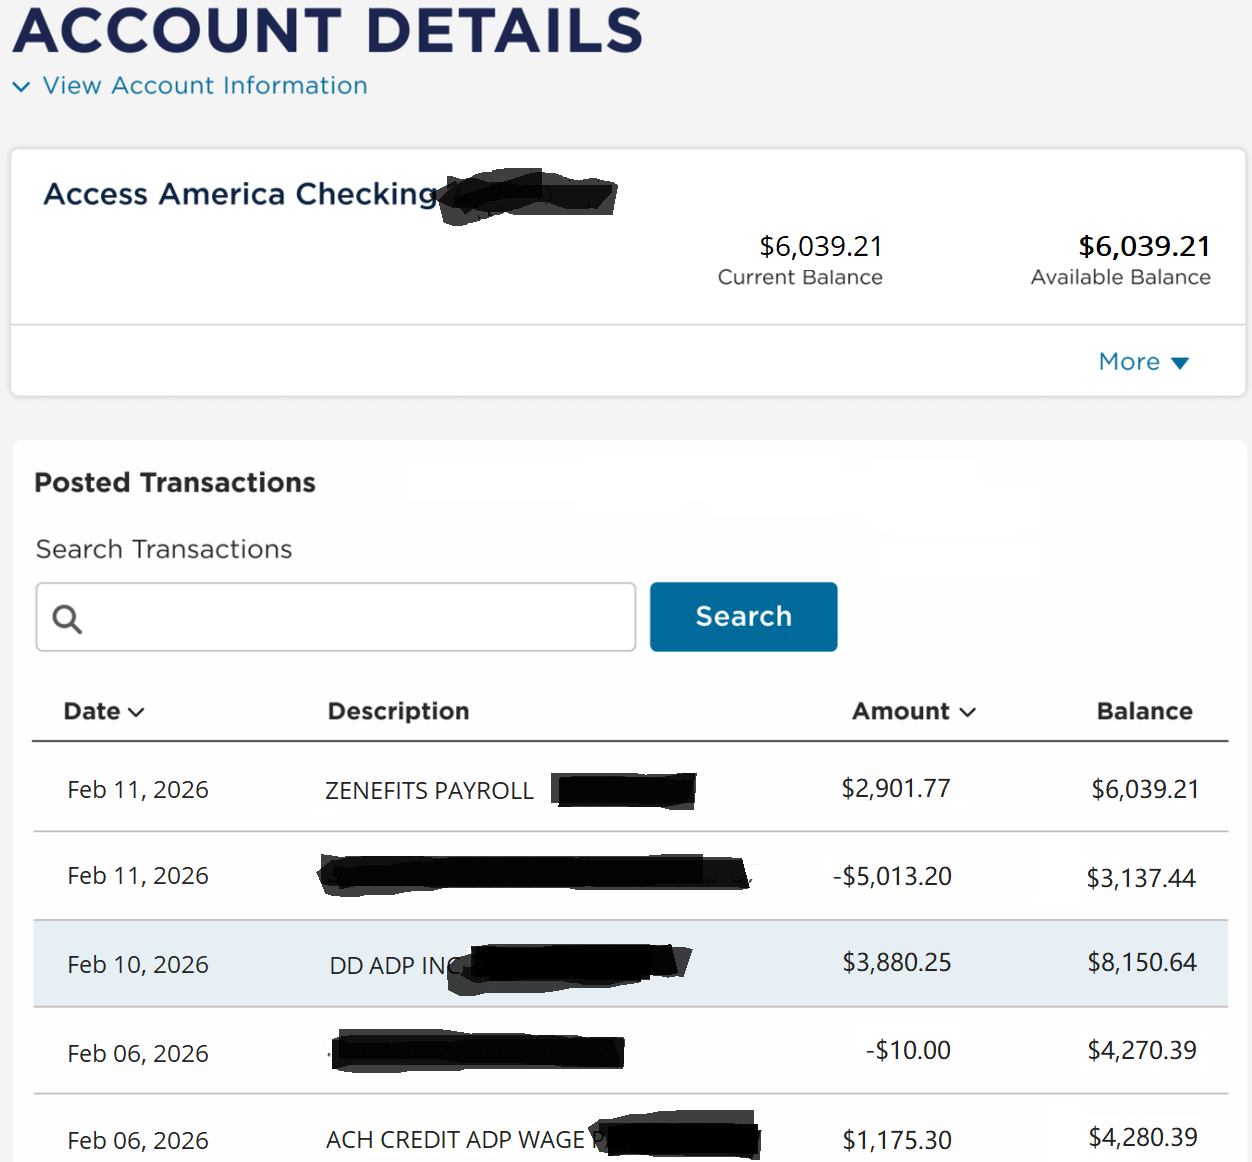Image resolution: width=1252 pixels, height=1162 pixels.
Task: Expand View Account Information chevron
Action: [x=21, y=87]
